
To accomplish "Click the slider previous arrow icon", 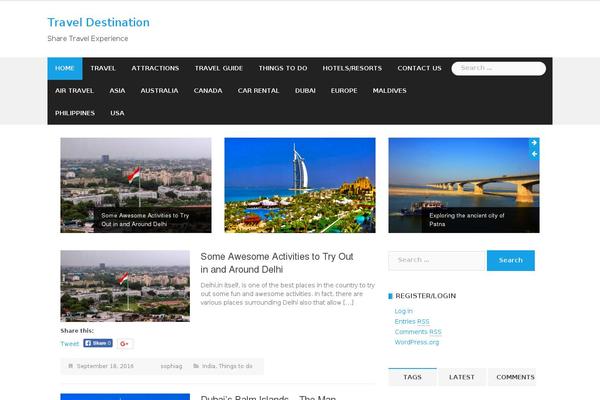I will tap(534, 154).
